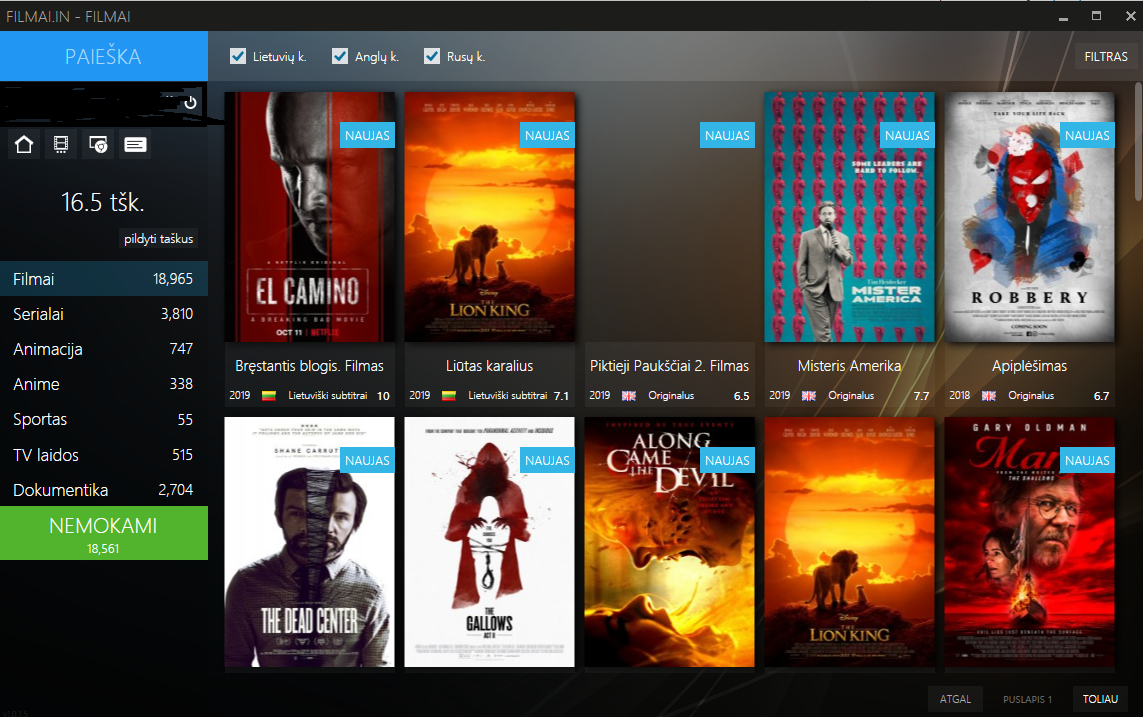The height and width of the screenshot is (717, 1143).
Task: Open El Camino movie poster
Action: (309, 216)
